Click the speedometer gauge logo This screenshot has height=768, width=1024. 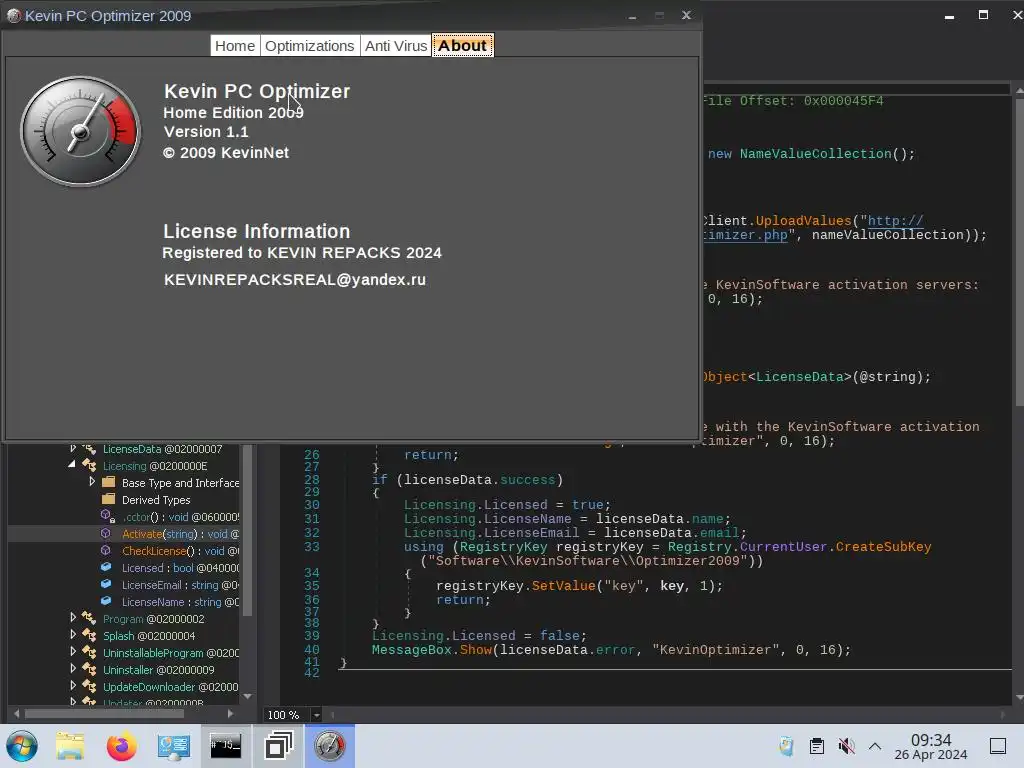80,131
